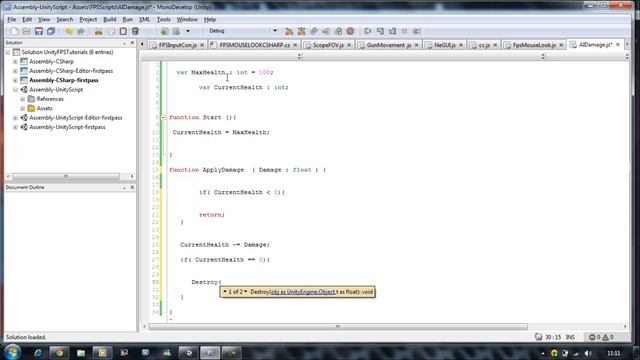Close the Solution panel
This screenshot has height=360, width=640.
point(132,43)
